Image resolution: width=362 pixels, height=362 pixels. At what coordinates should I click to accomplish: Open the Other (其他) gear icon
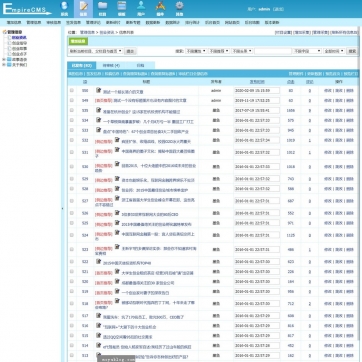click(x=179, y=8)
